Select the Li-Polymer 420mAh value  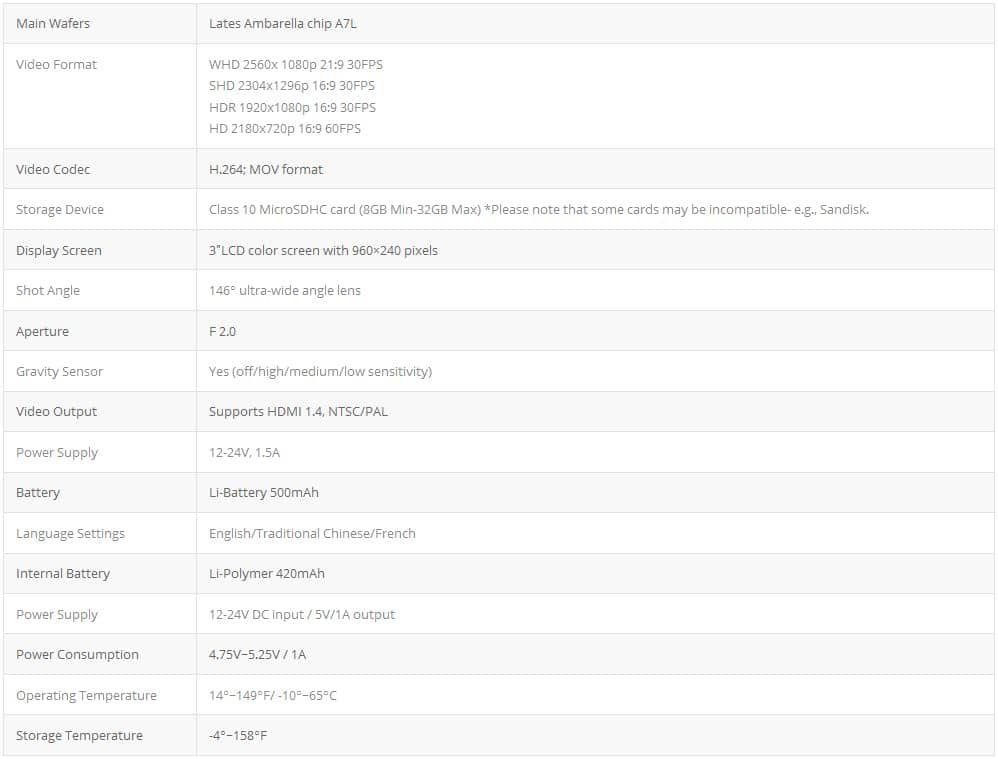(x=266, y=574)
